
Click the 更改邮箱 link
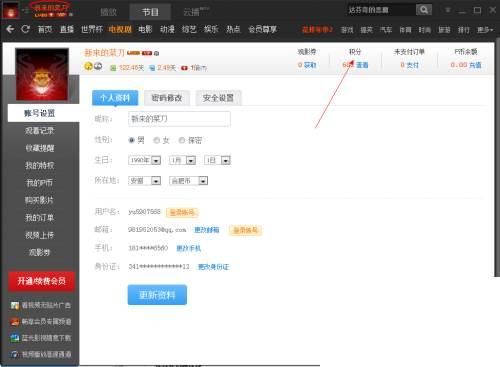(x=207, y=230)
